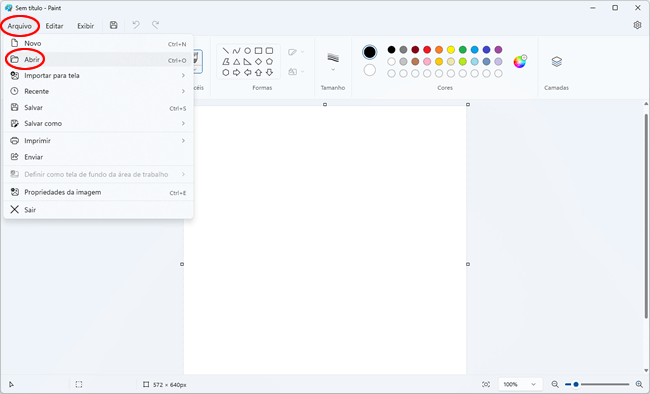Select Enviar in the file menu
Screen dimensions: 650x394
click(98, 157)
